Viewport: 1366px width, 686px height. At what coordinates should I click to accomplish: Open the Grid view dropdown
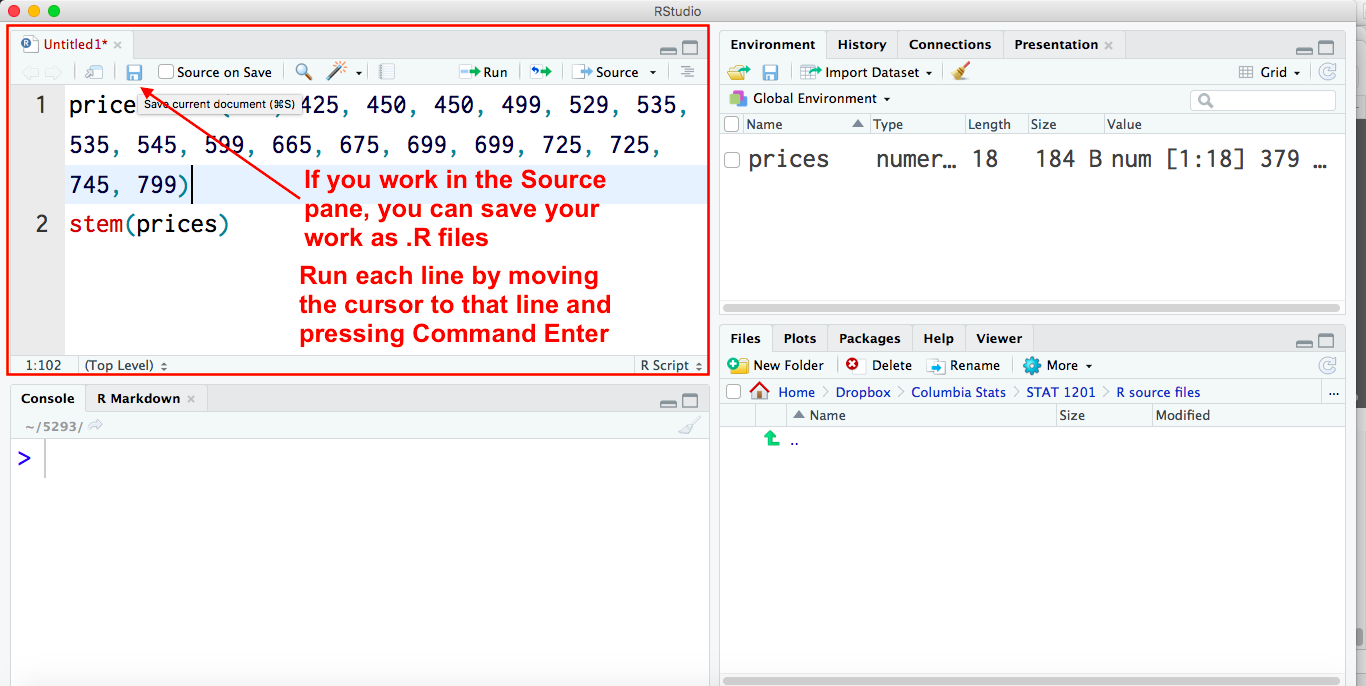point(1270,72)
